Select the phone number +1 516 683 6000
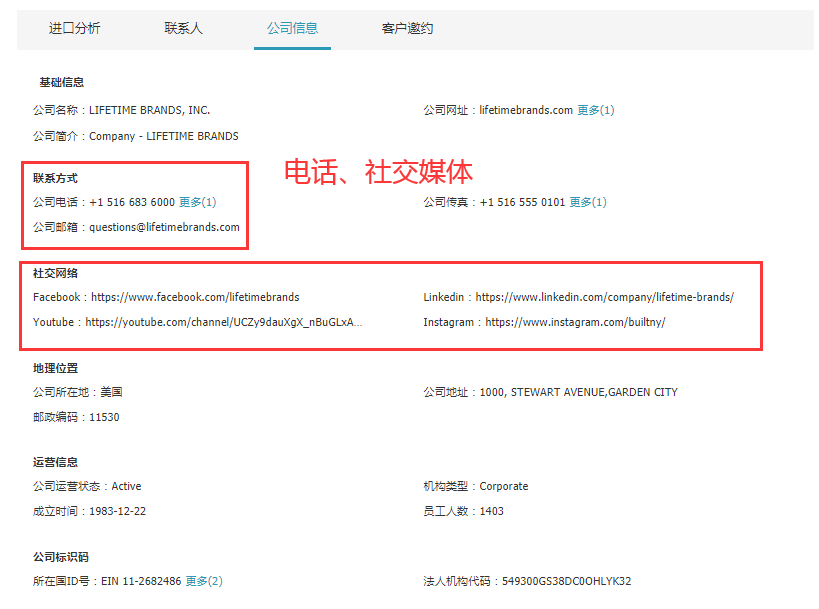819x609 pixels. tap(132, 202)
